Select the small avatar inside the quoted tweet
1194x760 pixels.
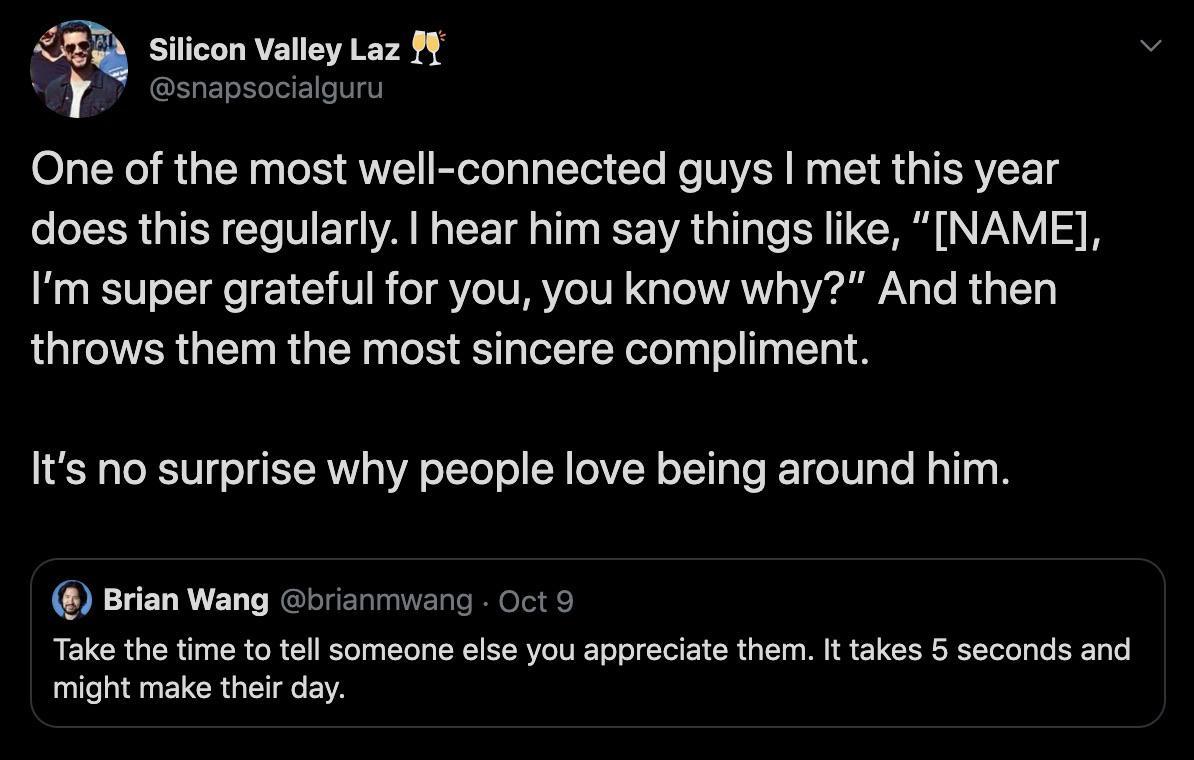coord(70,599)
